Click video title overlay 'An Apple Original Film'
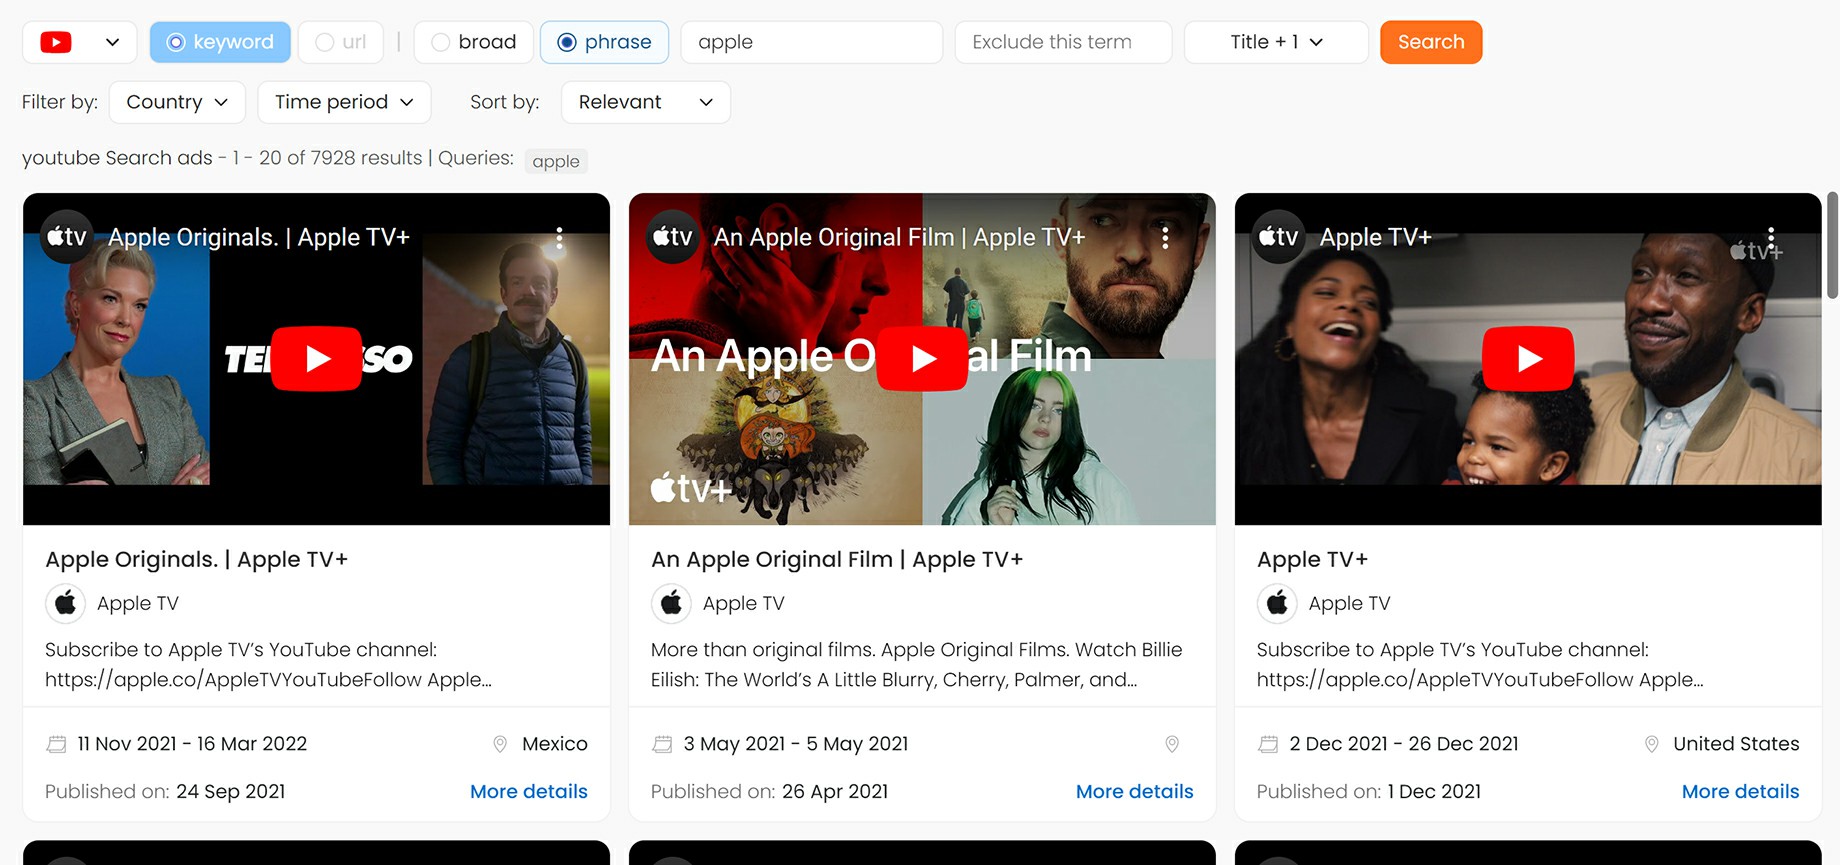 pos(899,237)
